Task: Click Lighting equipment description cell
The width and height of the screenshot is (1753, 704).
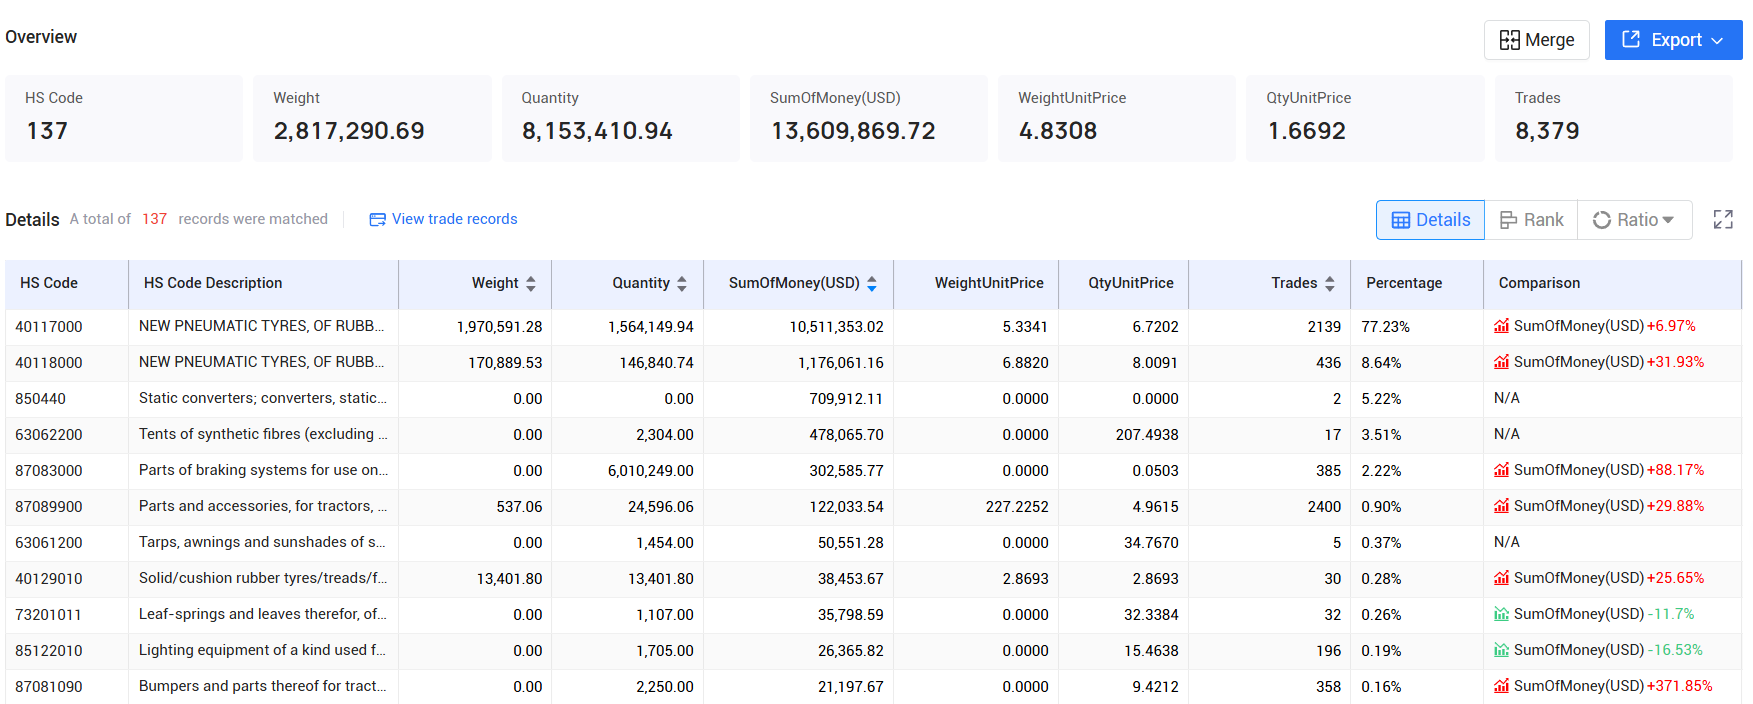Action: [263, 650]
